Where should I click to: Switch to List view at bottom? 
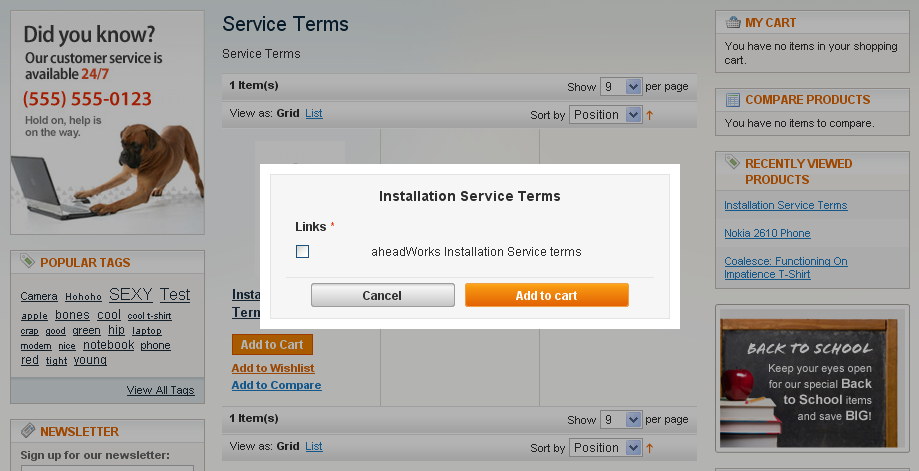[x=314, y=446]
